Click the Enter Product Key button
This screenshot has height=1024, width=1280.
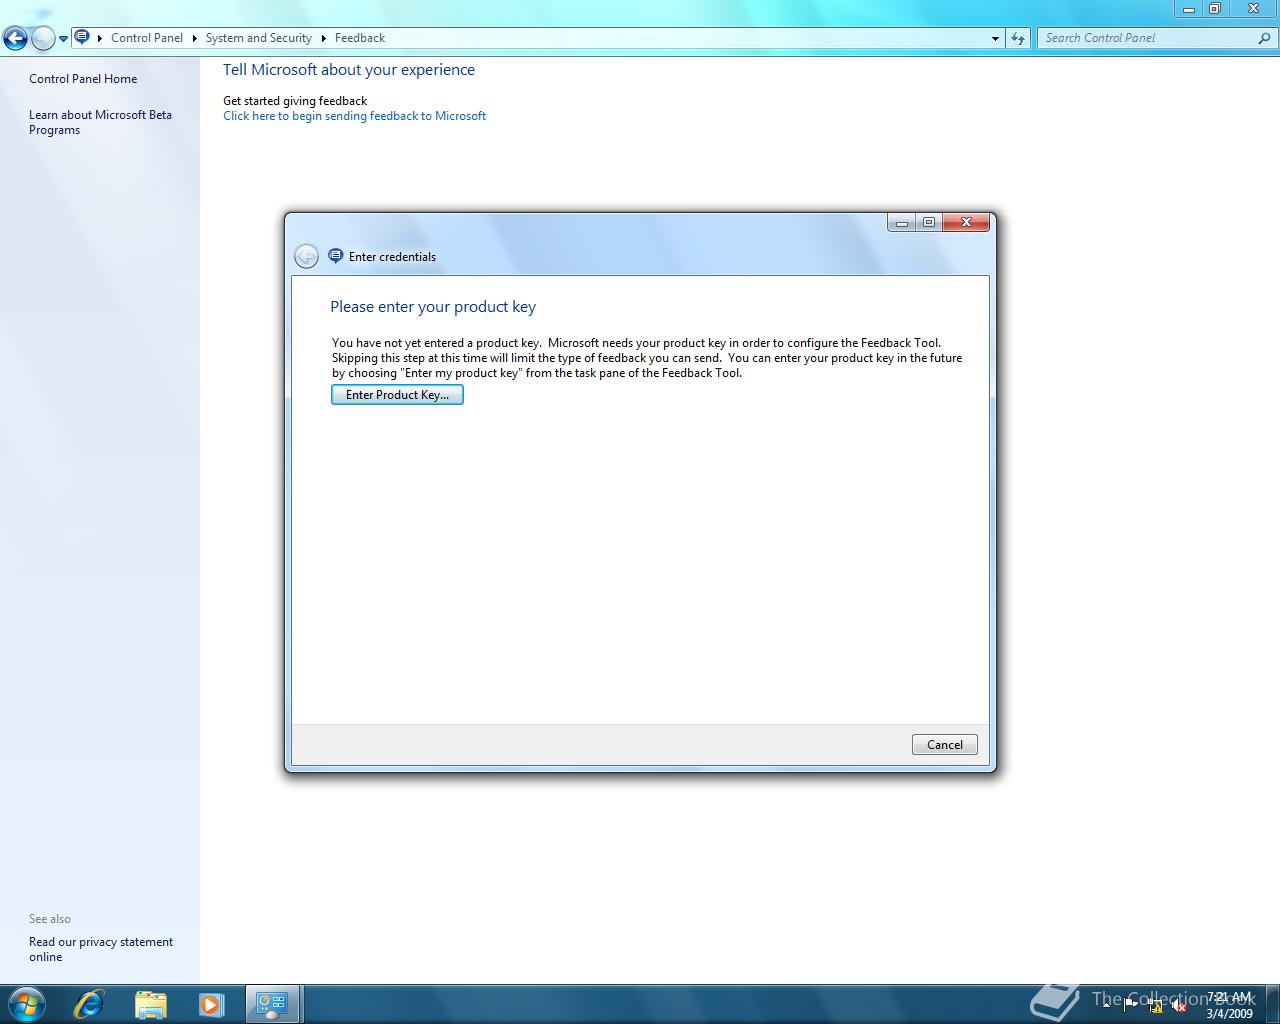tap(397, 395)
